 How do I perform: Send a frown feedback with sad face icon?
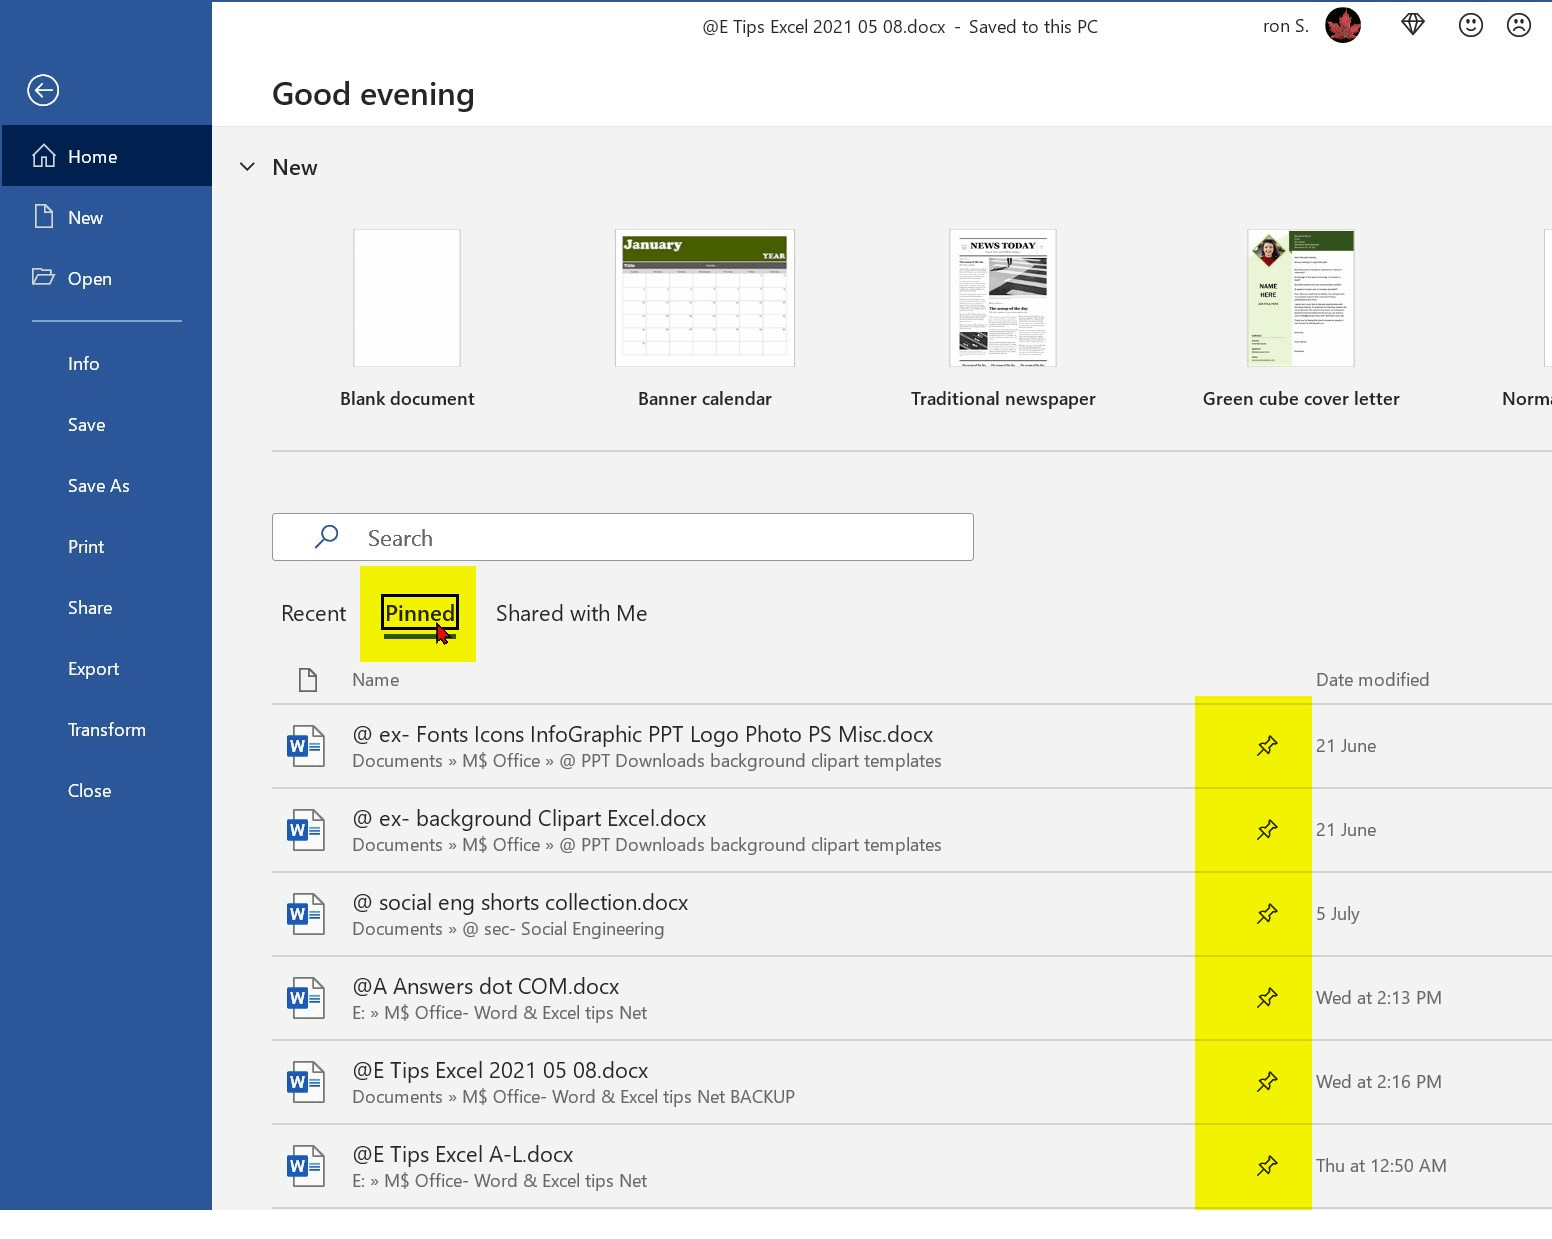click(1518, 25)
